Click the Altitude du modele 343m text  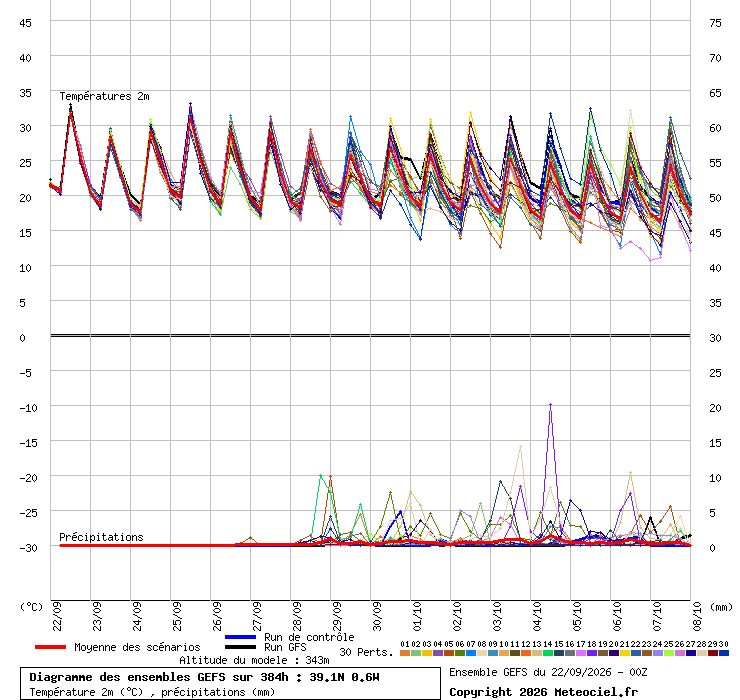[254, 660]
